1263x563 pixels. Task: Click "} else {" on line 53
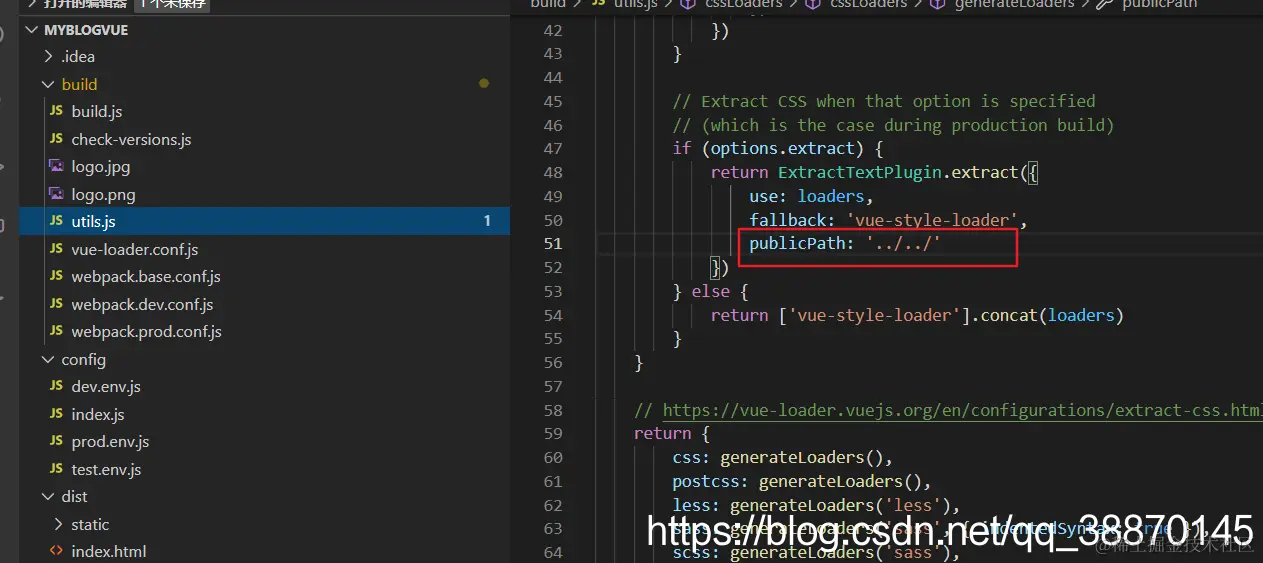tap(711, 292)
